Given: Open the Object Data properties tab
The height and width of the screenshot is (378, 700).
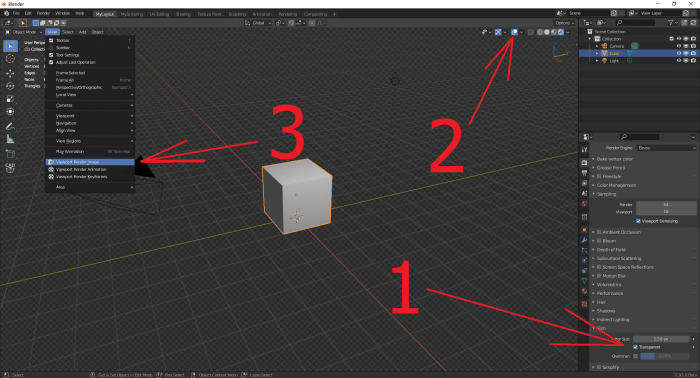Looking at the screenshot, I should 584,281.
